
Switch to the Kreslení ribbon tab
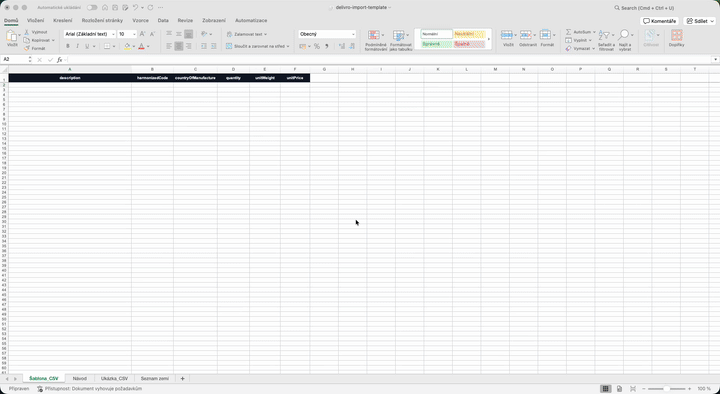point(62,21)
